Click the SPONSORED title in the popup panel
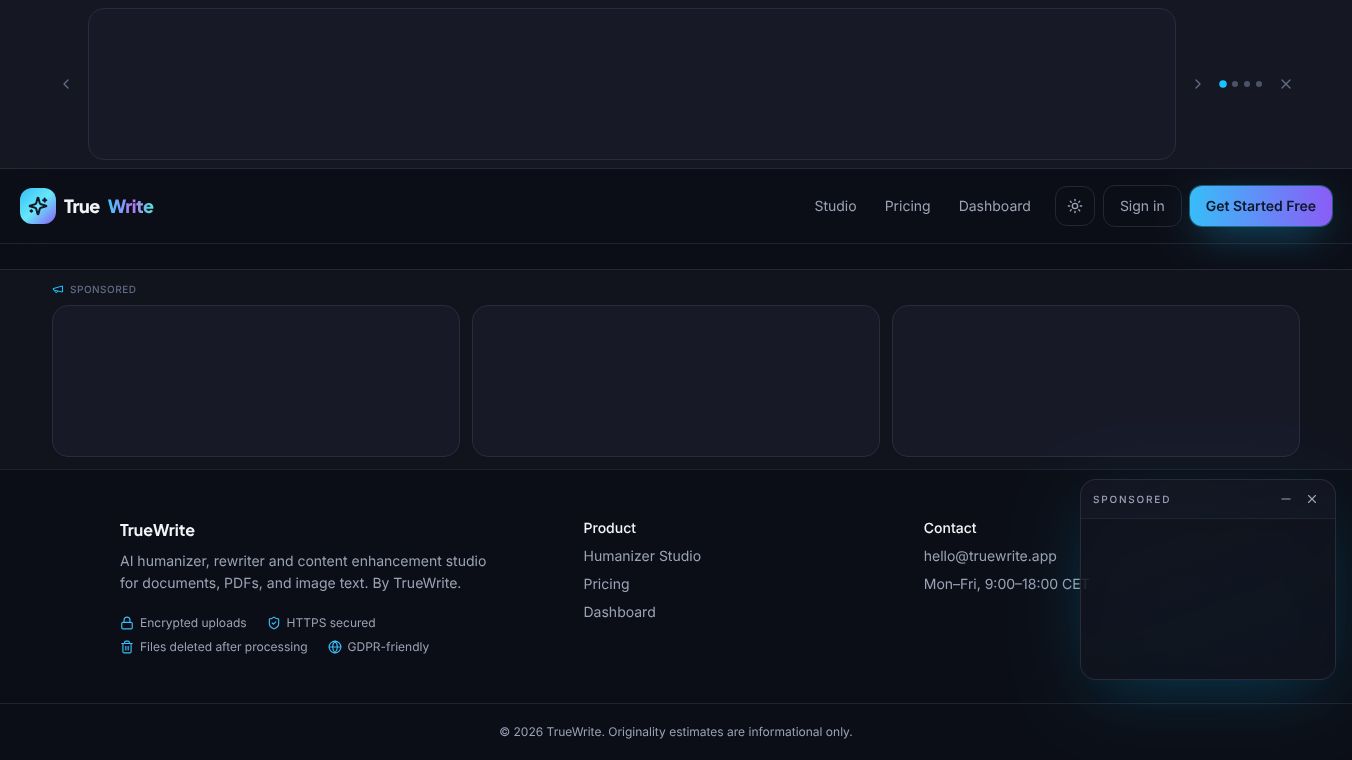Screen dimensions: 1352x760 click(1131, 499)
